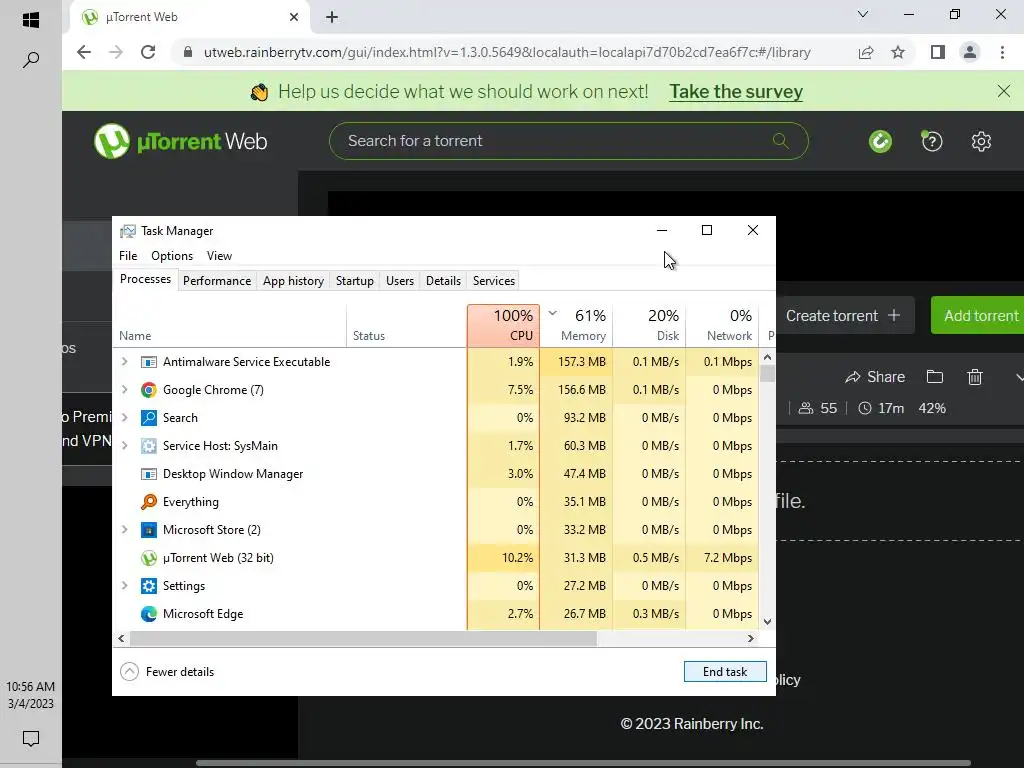Select the Everything process icon
Screen dimensions: 1024x768
(x=149, y=502)
